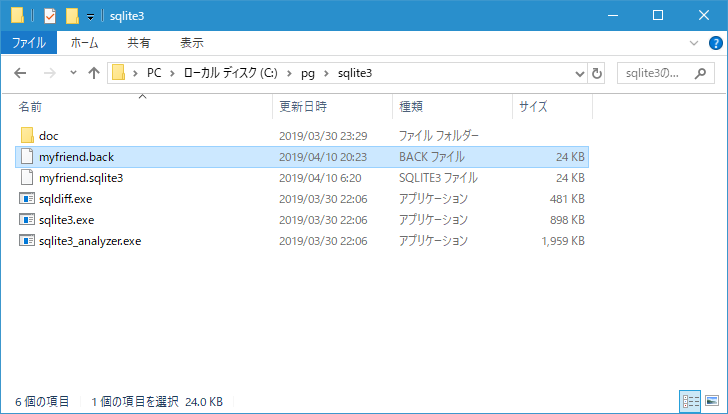Click the Properties quick access icon
This screenshot has height=414, width=728.
pyautogui.click(x=50, y=16)
